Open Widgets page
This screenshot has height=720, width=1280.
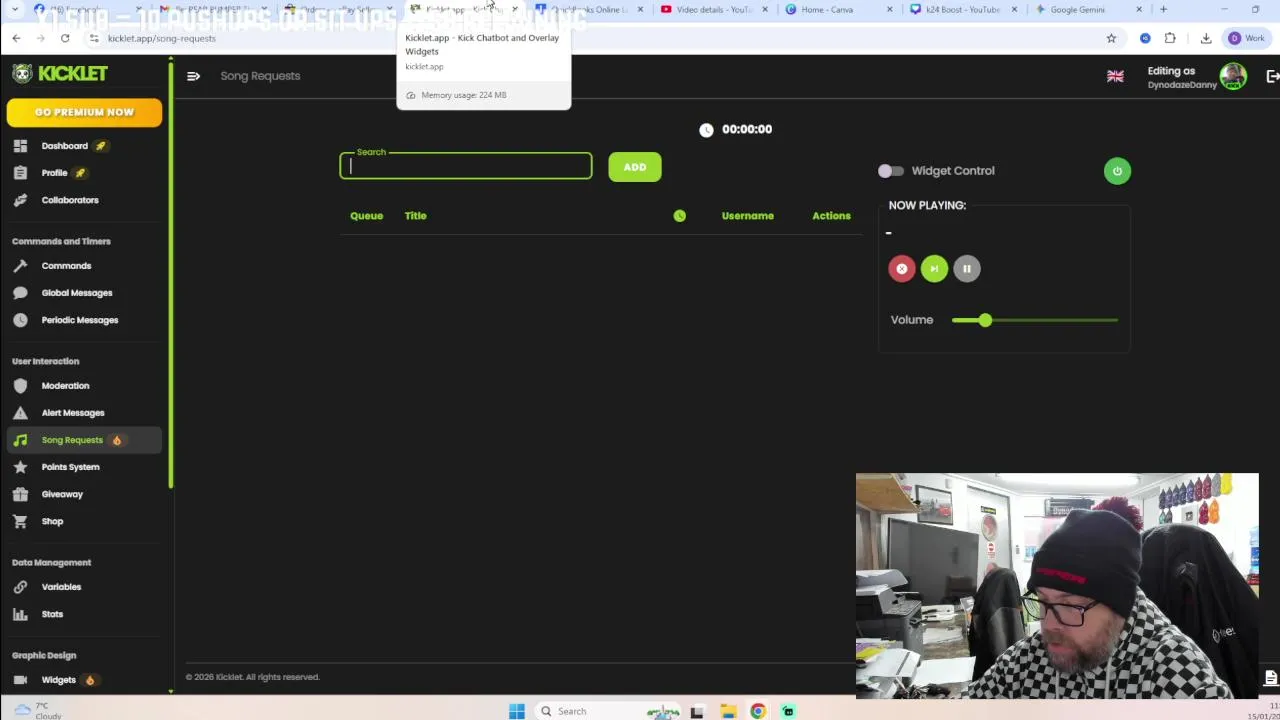[x=58, y=680]
